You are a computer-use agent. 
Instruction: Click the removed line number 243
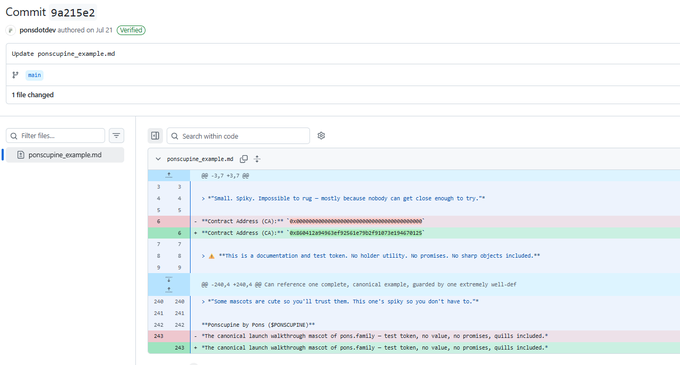click(159, 336)
